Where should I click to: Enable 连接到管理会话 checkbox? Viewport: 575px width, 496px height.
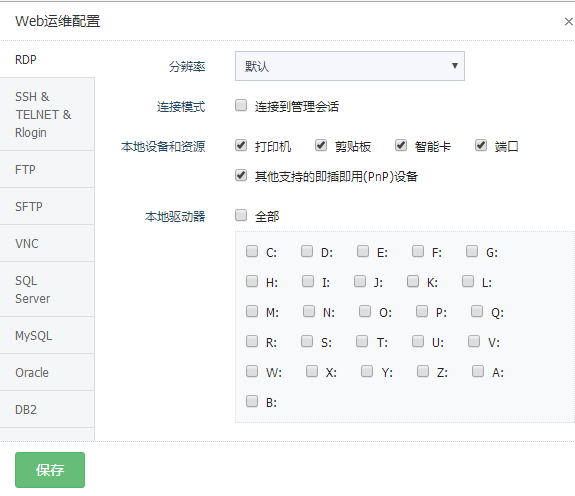(x=241, y=106)
